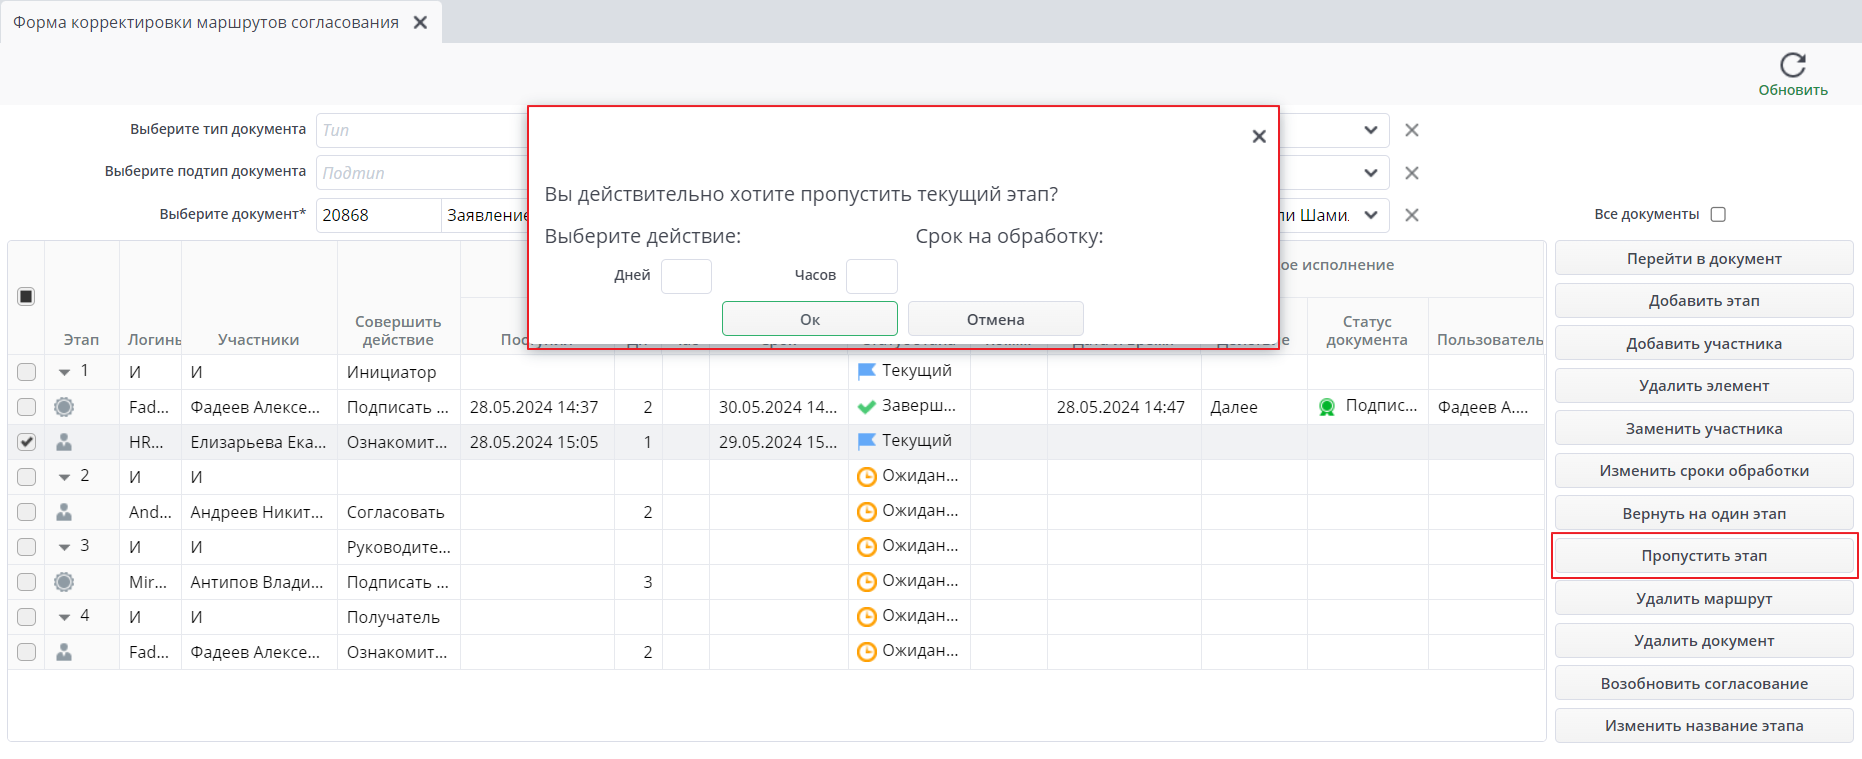
Task: Check the stage 3 row checkbox
Action: 26,547
